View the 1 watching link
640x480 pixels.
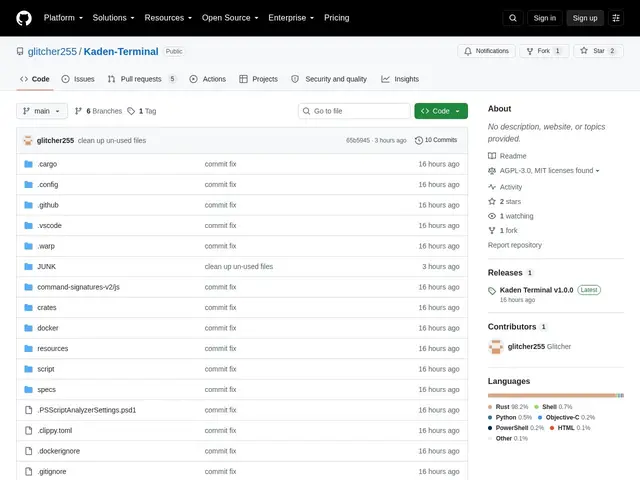coord(511,216)
